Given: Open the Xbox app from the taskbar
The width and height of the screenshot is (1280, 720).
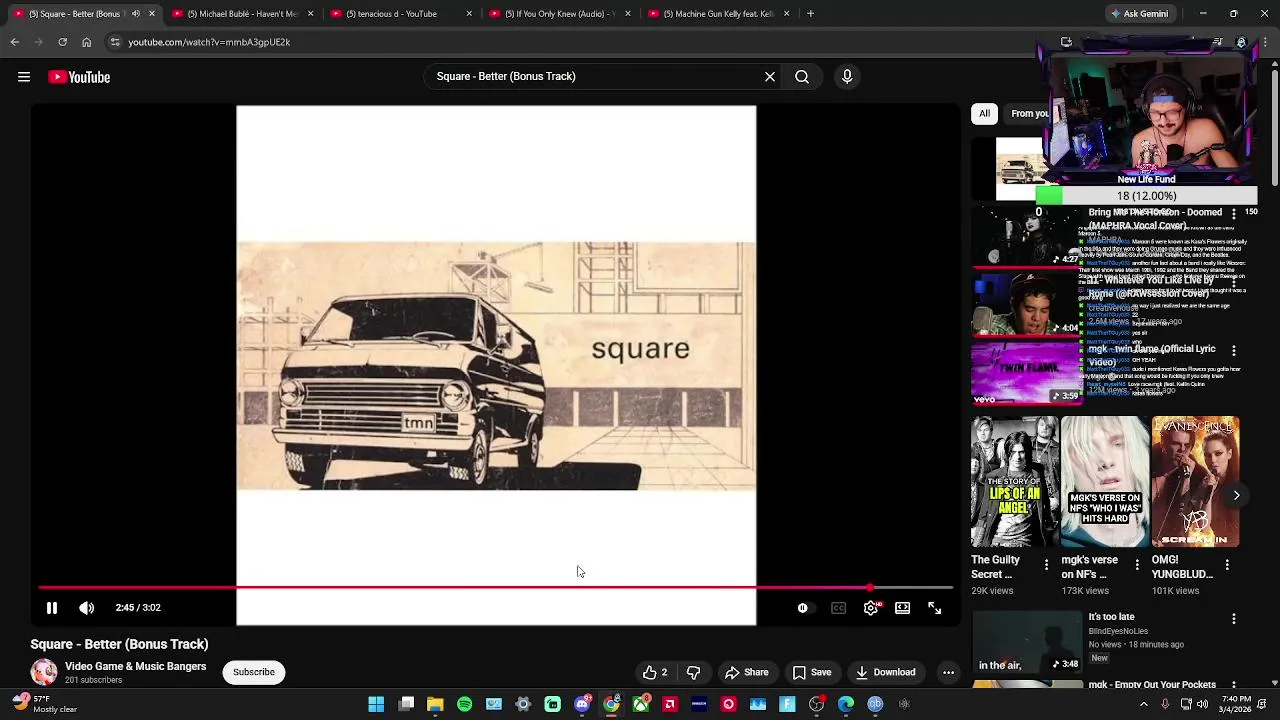Looking at the screenshot, I should 640,704.
